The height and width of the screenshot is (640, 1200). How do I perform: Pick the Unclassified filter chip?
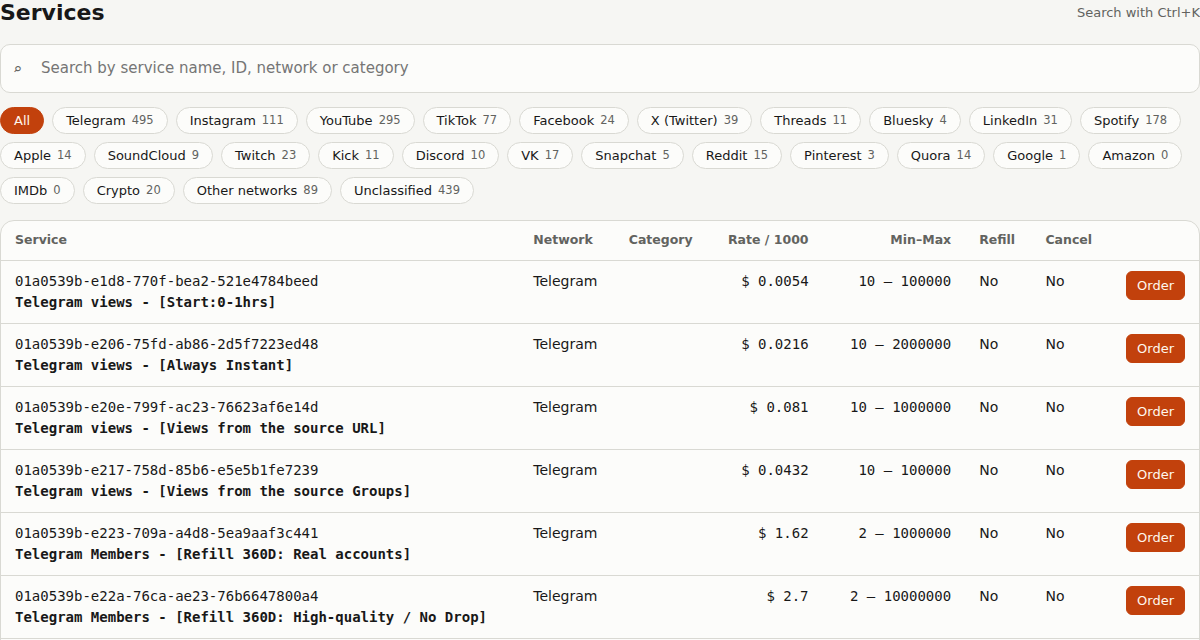click(x=407, y=191)
